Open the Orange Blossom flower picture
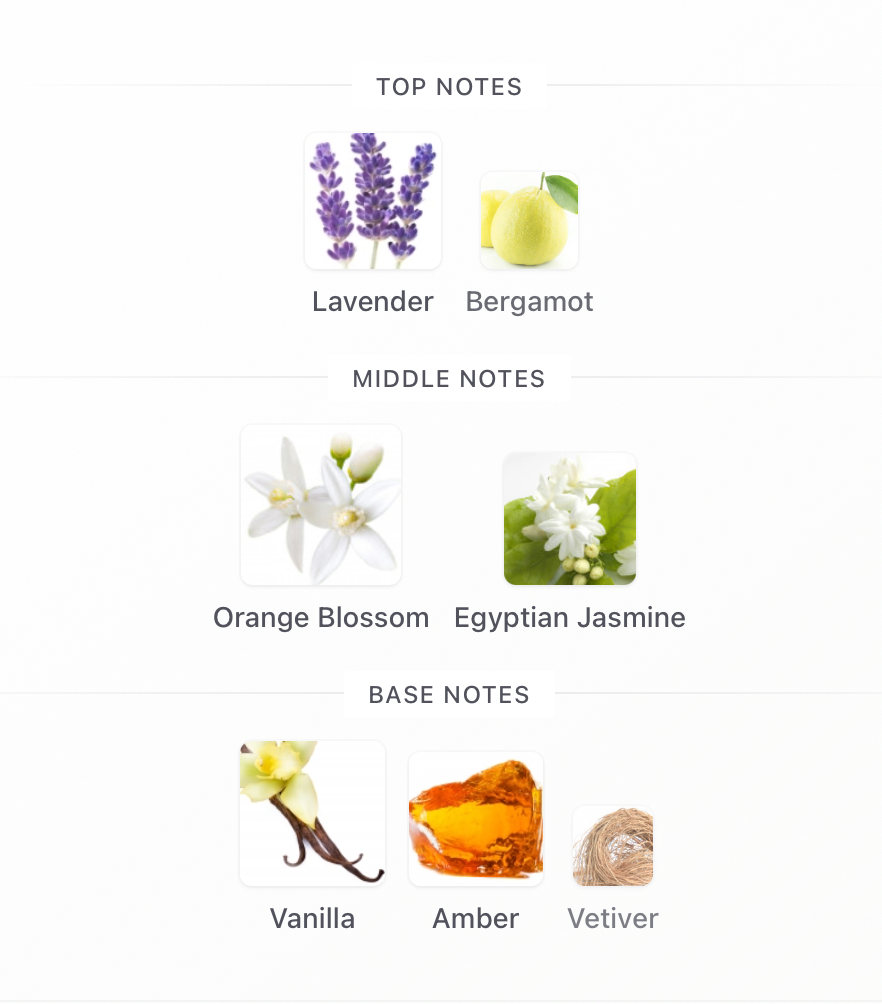 pyautogui.click(x=321, y=505)
